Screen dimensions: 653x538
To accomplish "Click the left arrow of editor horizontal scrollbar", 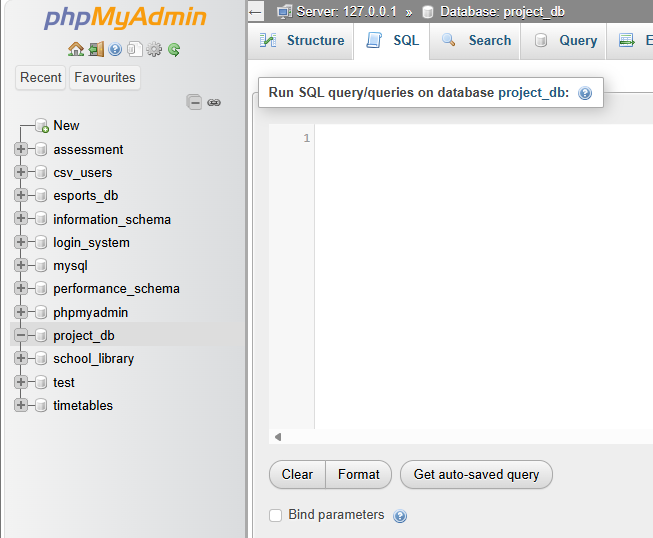I will (278, 437).
